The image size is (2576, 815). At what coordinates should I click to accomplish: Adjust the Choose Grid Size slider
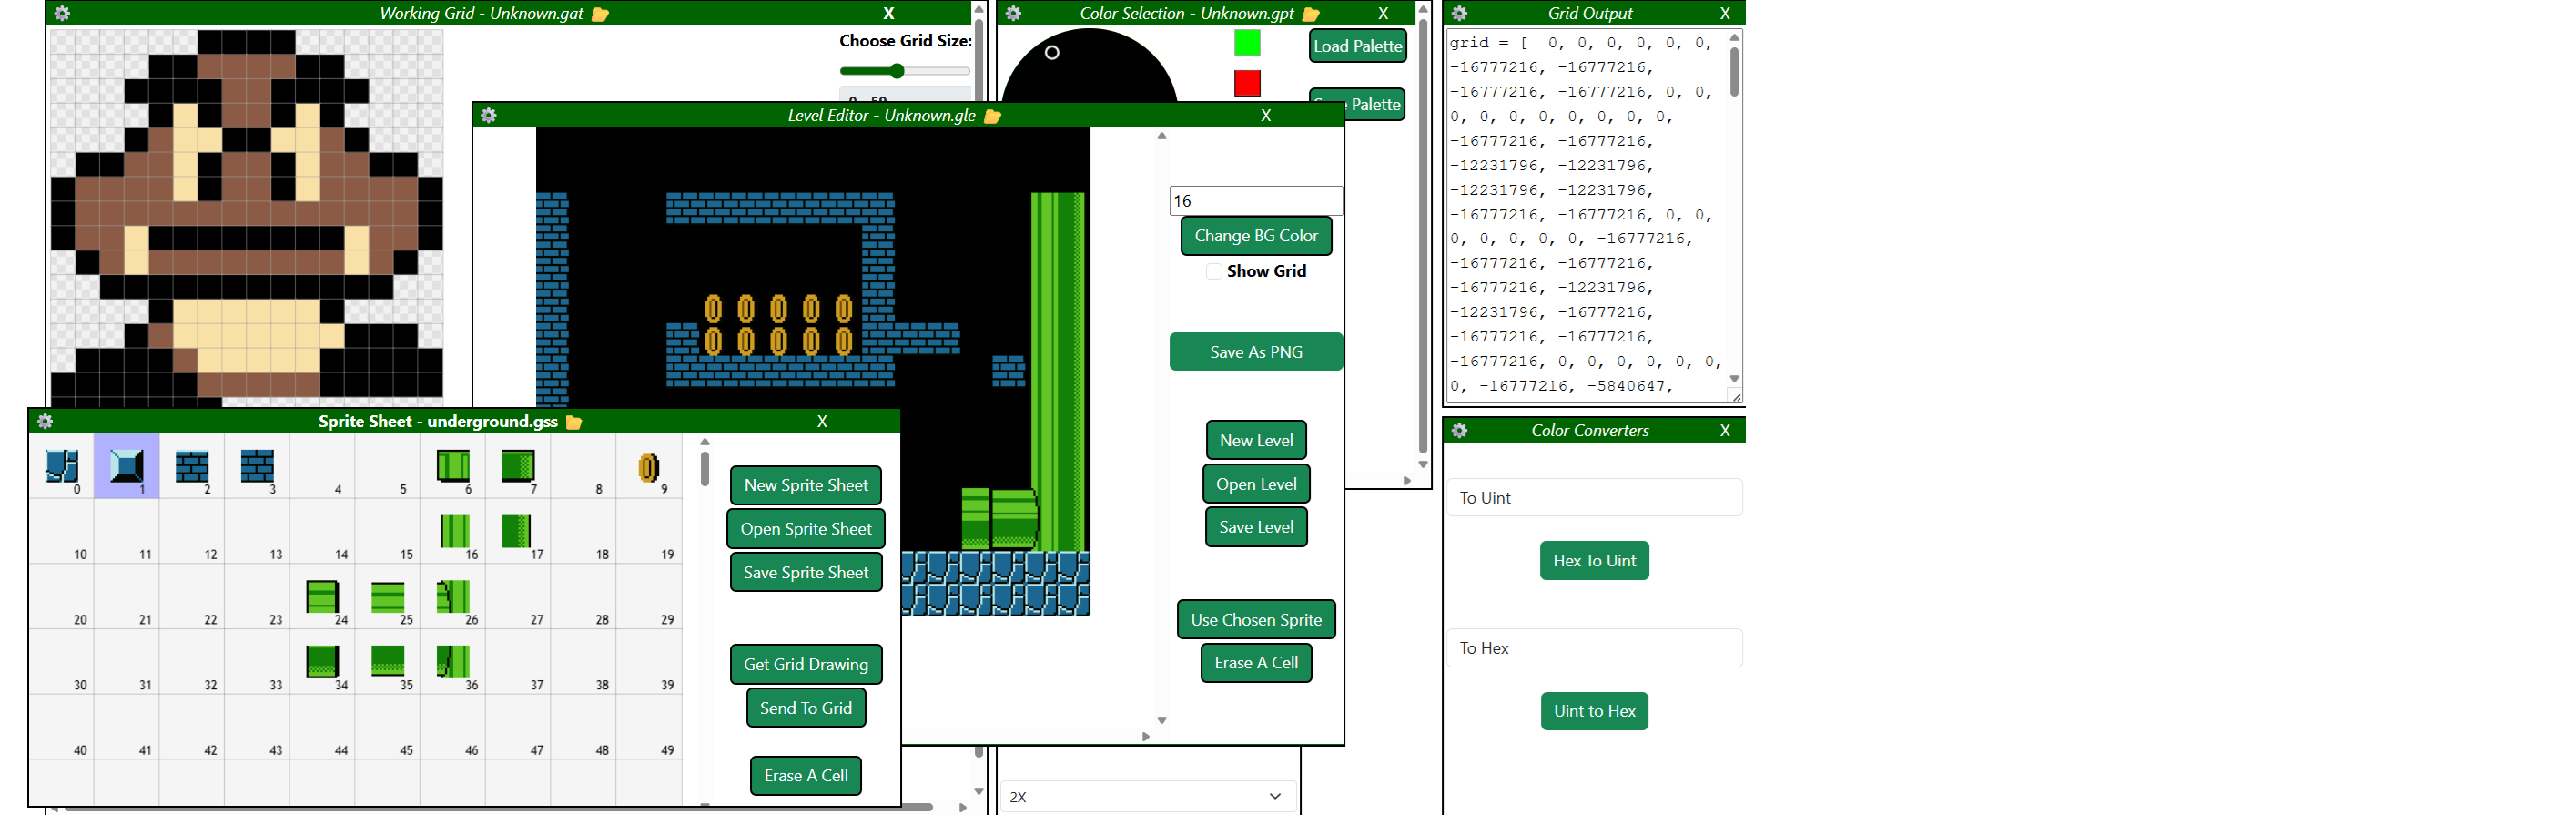[x=905, y=71]
